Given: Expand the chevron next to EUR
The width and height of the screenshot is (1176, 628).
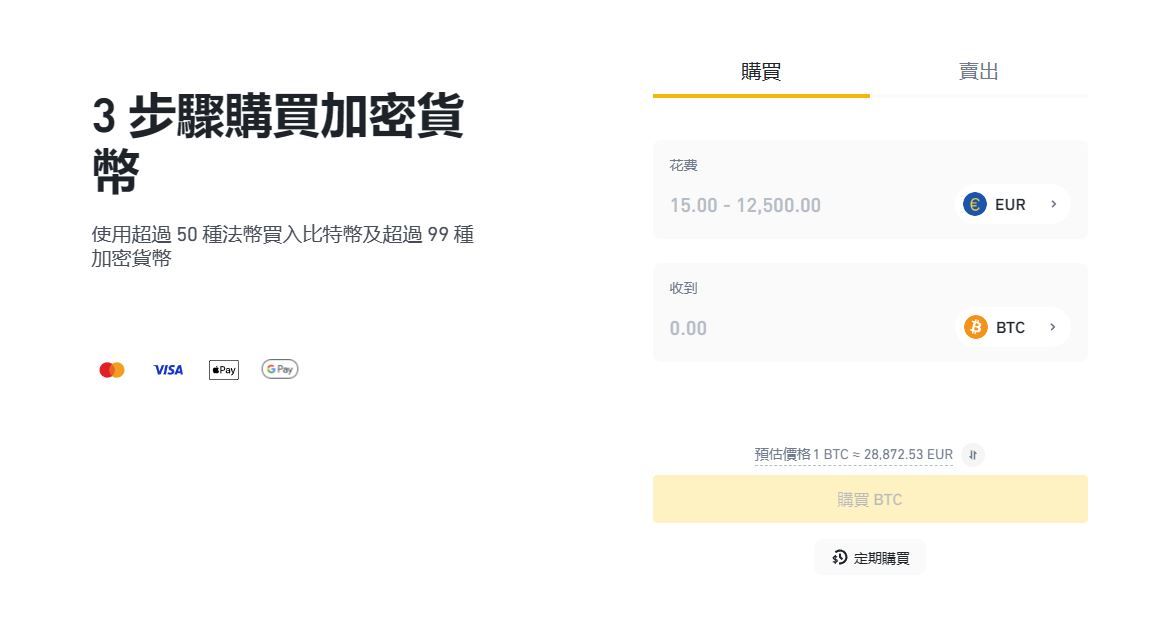Looking at the screenshot, I should pyautogui.click(x=1054, y=205).
